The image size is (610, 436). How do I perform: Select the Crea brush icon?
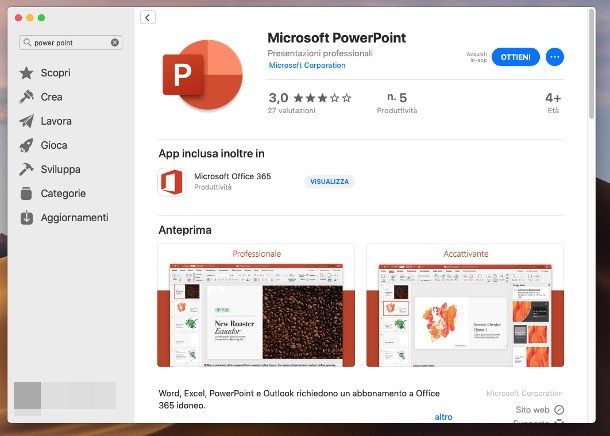coord(26,97)
